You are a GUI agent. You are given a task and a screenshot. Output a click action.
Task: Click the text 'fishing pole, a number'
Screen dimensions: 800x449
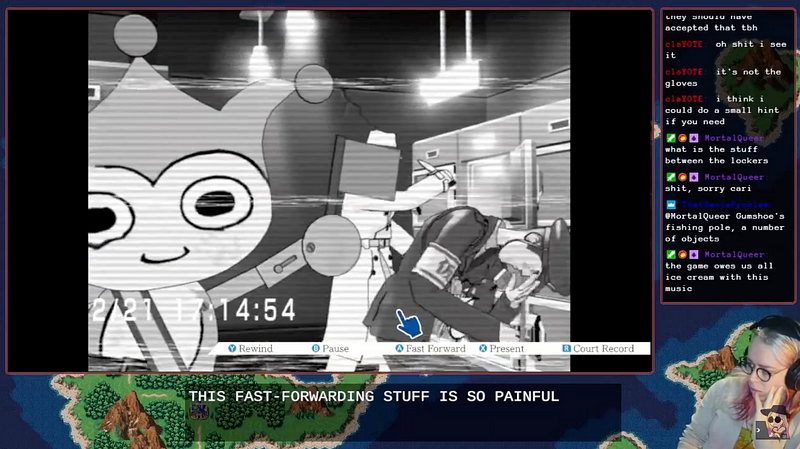[x=724, y=228]
